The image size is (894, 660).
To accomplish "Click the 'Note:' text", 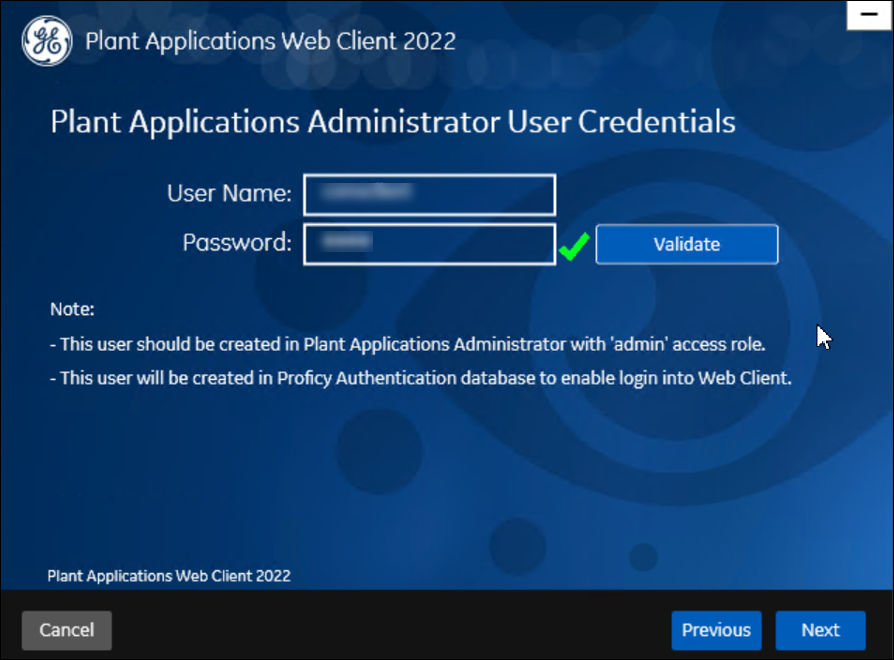I will pyautogui.click(x=72, y=309).
